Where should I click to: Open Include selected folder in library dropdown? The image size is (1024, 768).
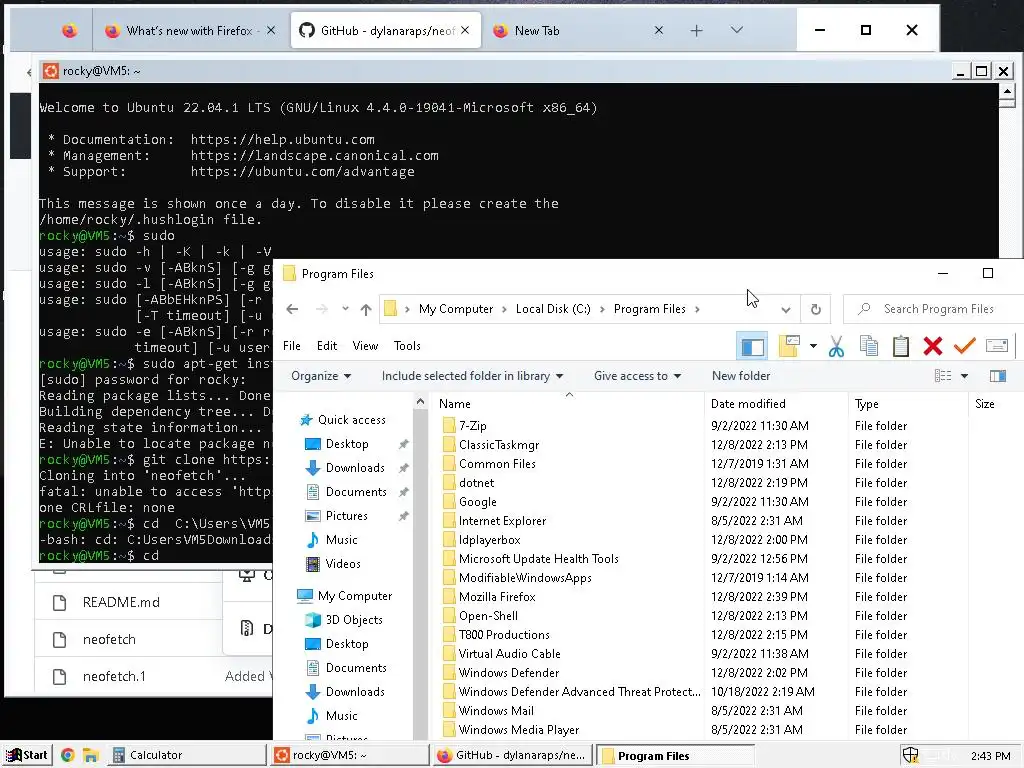click(472, 376)
